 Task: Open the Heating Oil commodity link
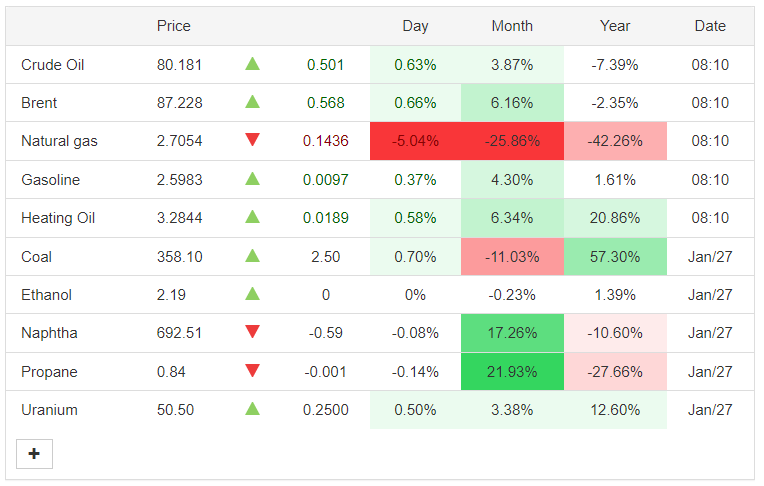point(58,218)
